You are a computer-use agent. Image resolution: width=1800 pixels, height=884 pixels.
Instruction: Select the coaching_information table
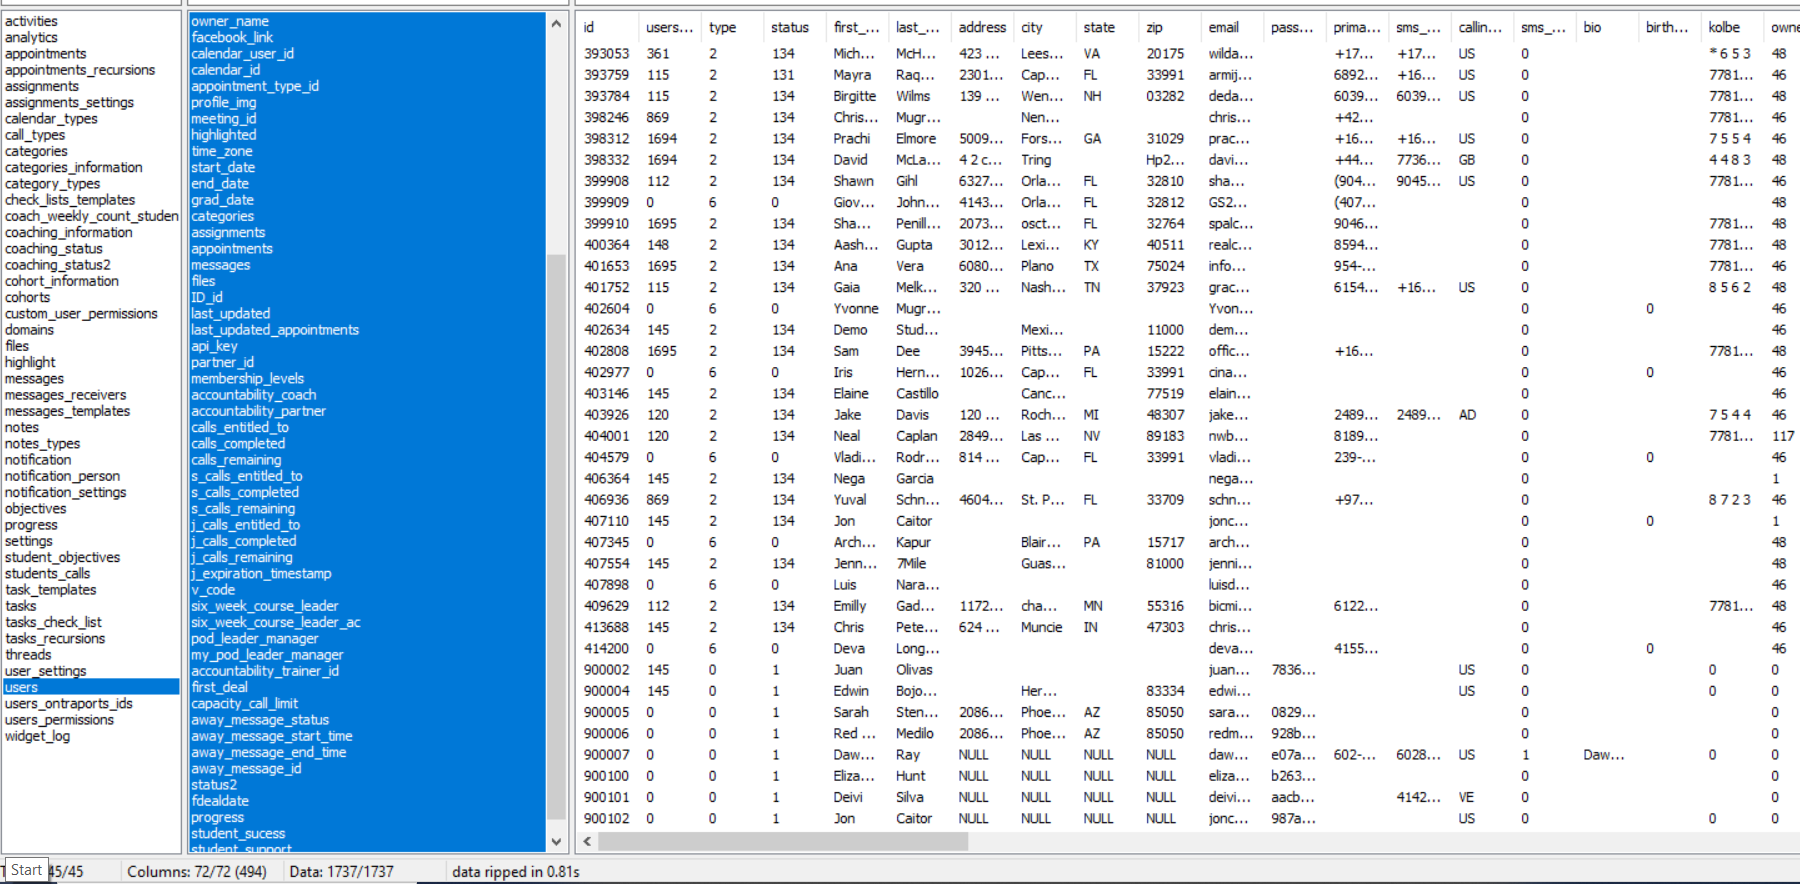click(x=68, y=232)
